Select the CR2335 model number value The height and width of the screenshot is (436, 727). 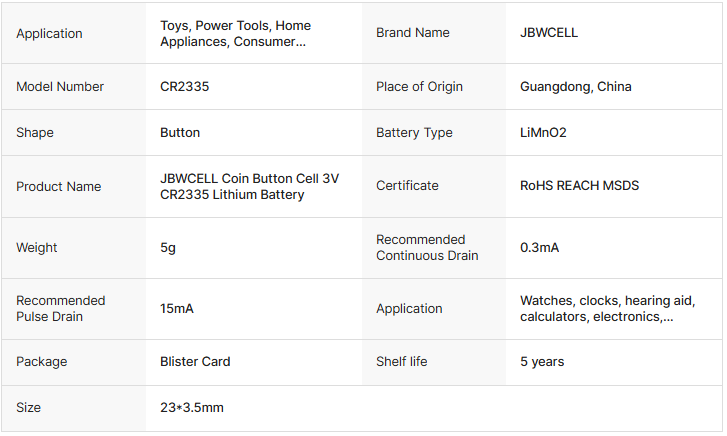(x=184, y=87)
